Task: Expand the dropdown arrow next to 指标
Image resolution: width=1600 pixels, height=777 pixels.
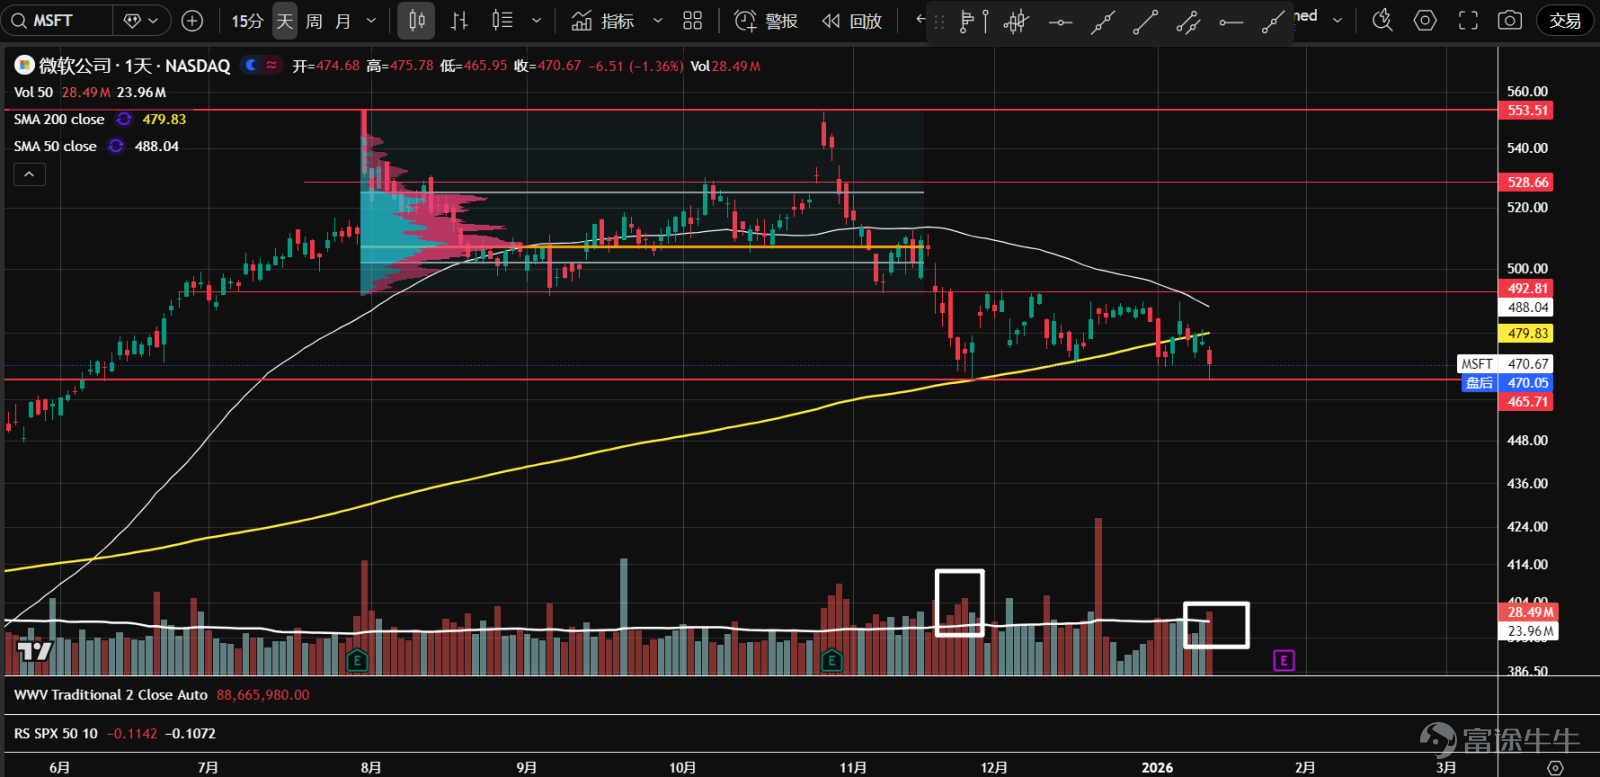Action: 658,20
